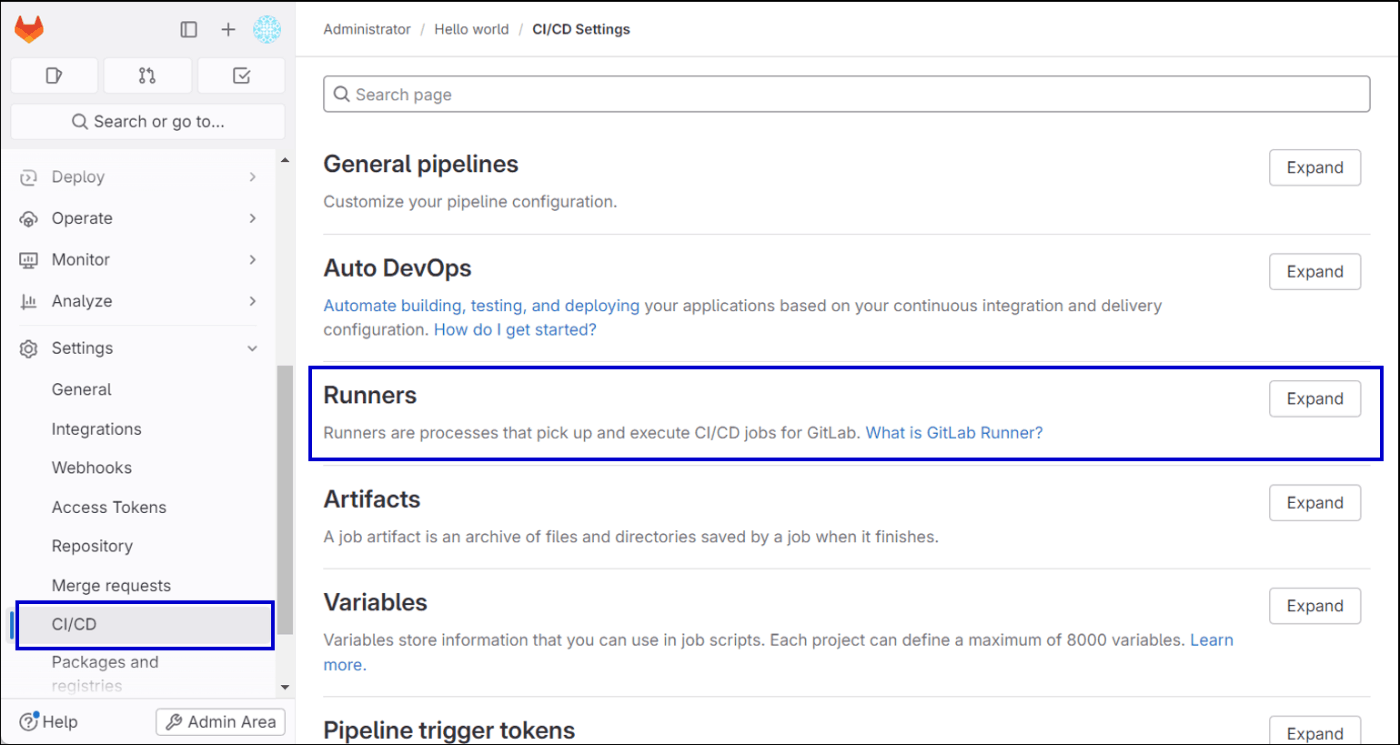
Task: Click the Settings gear icon
Action: tap(29, 348)
